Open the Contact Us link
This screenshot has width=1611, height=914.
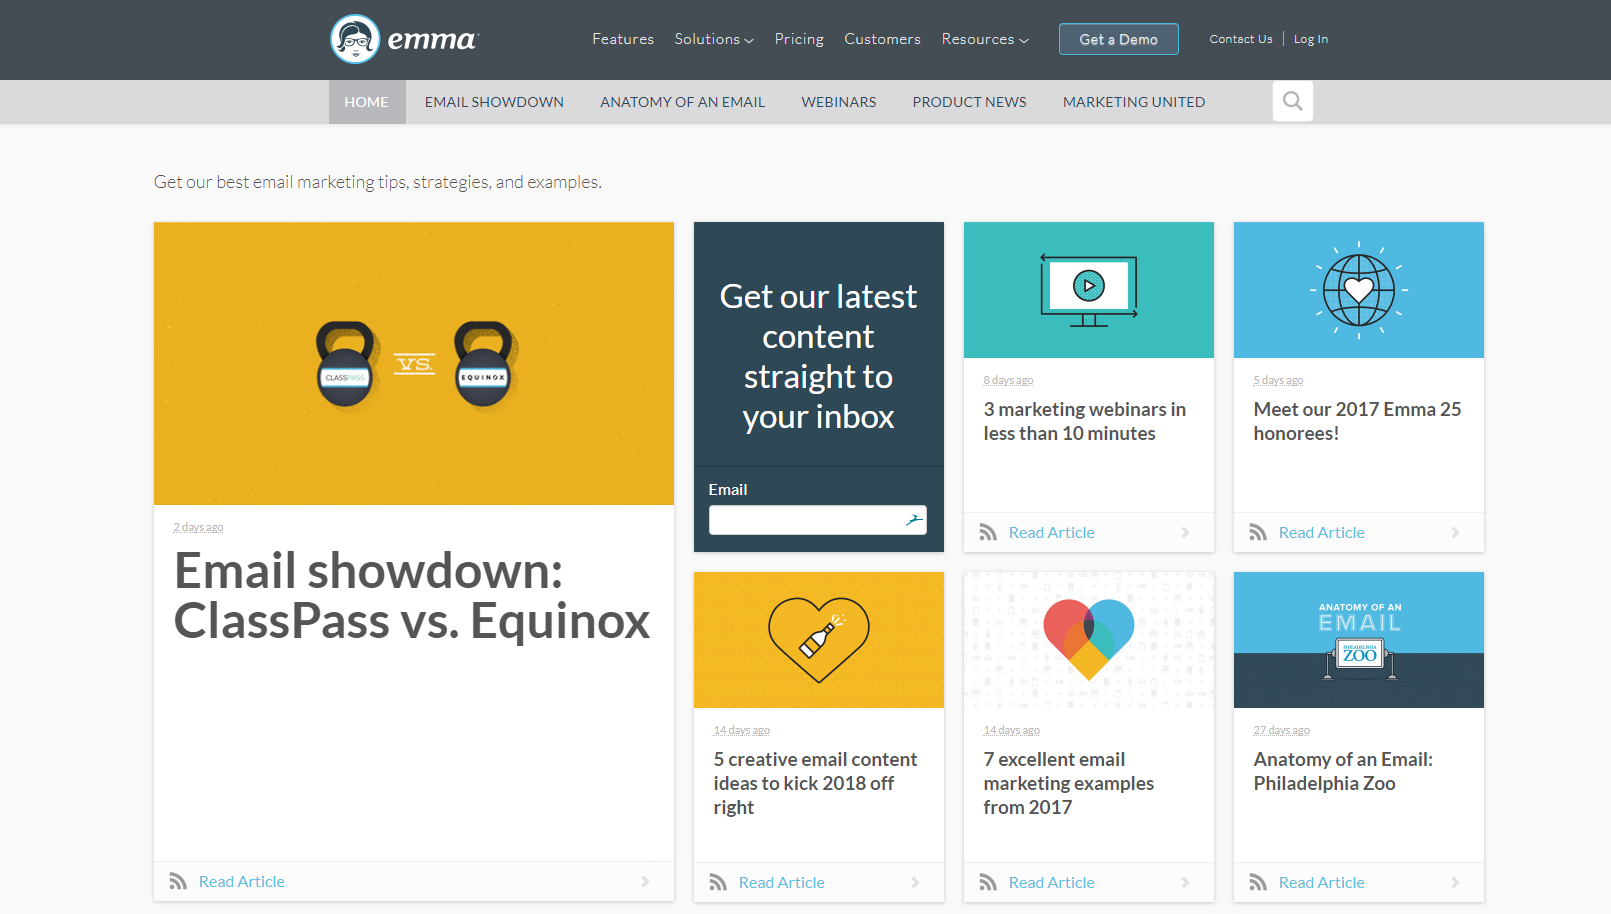click(x=1241, y=39)
